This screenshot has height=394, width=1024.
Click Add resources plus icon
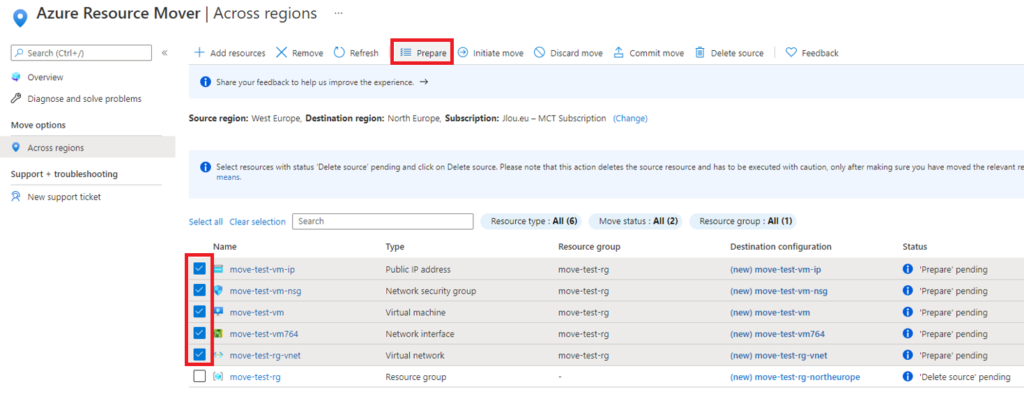pos(200,53)
